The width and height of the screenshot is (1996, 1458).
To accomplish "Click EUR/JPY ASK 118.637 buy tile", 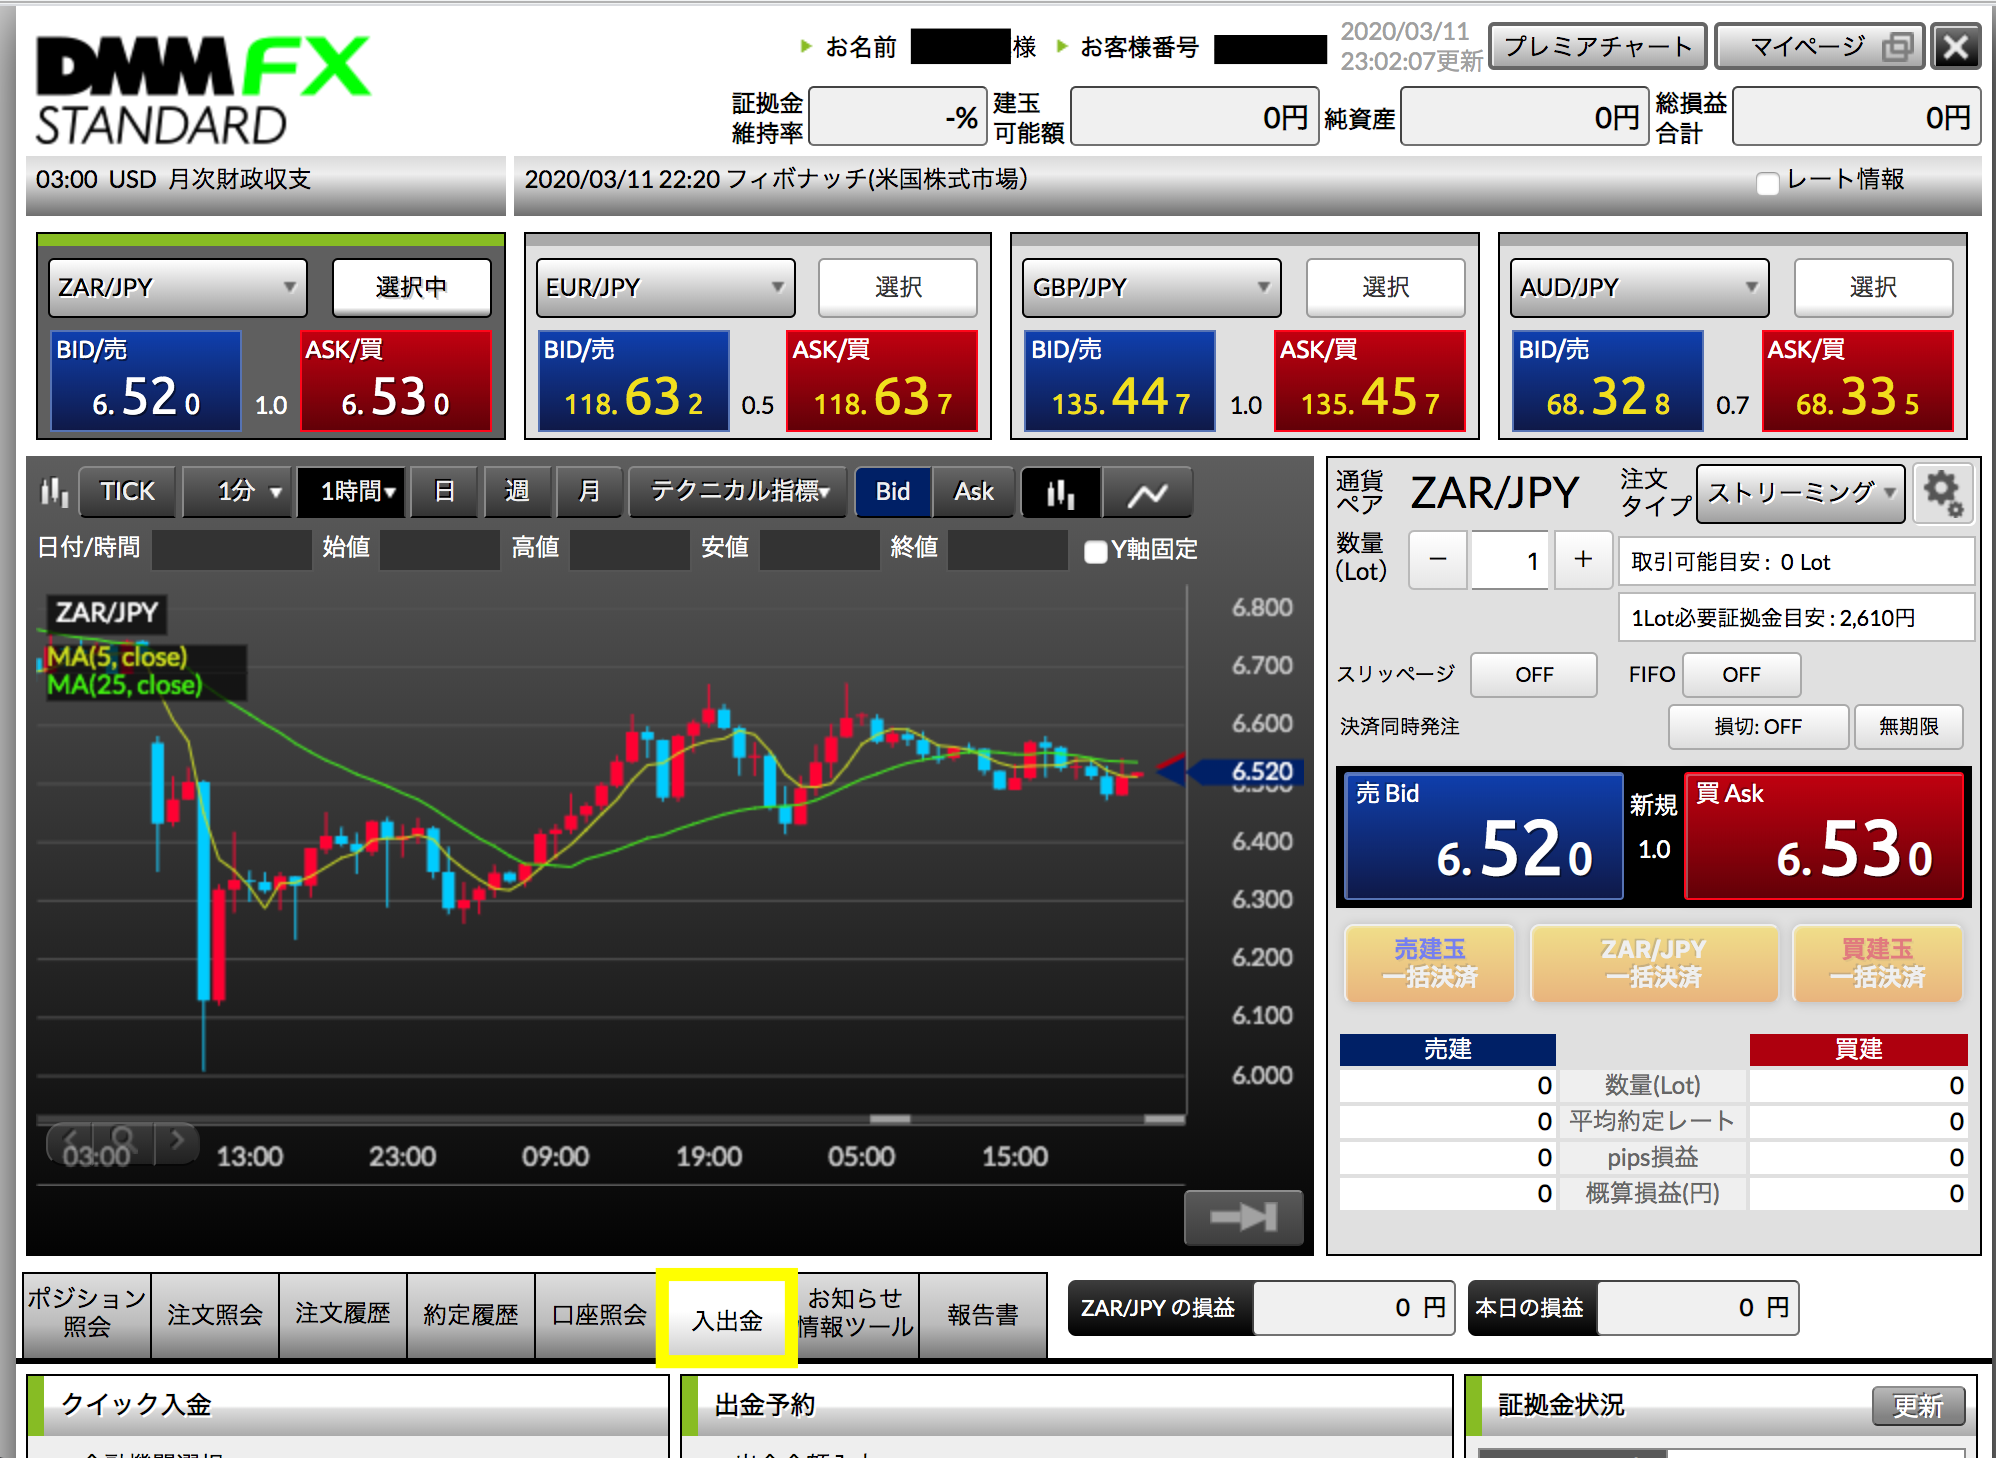I will point(882,381).
